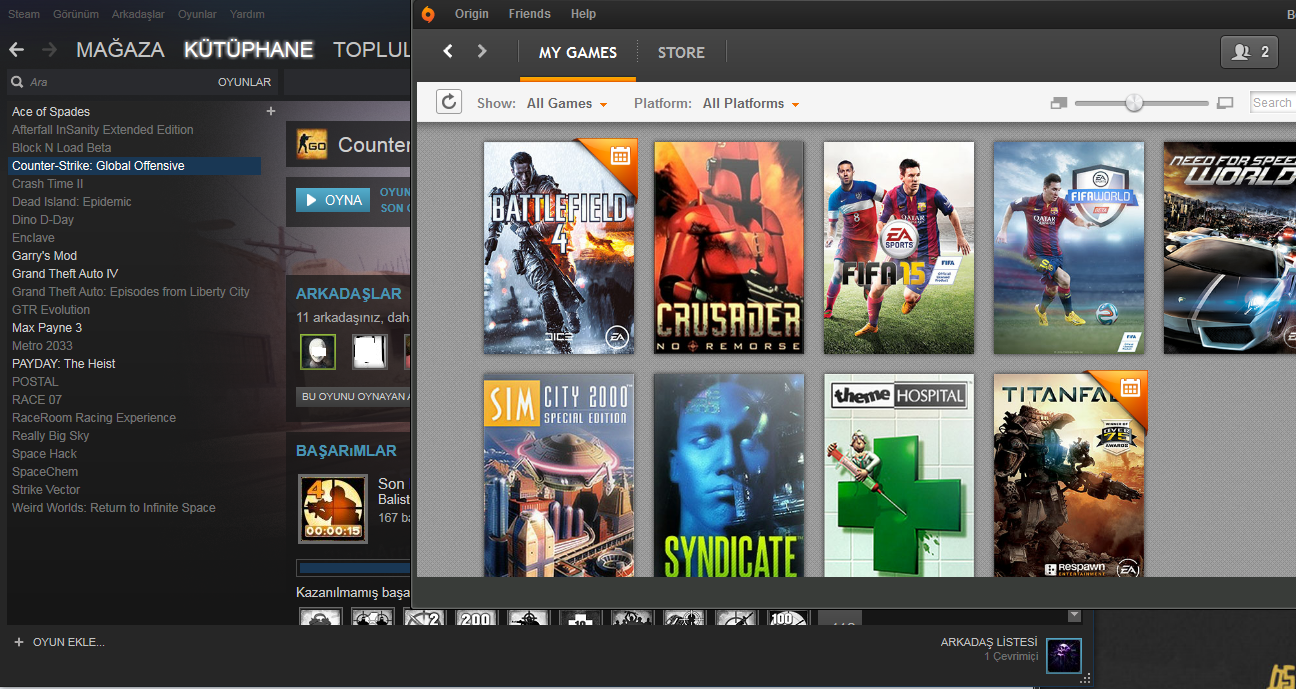Click the tile size slider handle in Origin
This screenshot has width=1296, height=689.
pos(1134,103)
